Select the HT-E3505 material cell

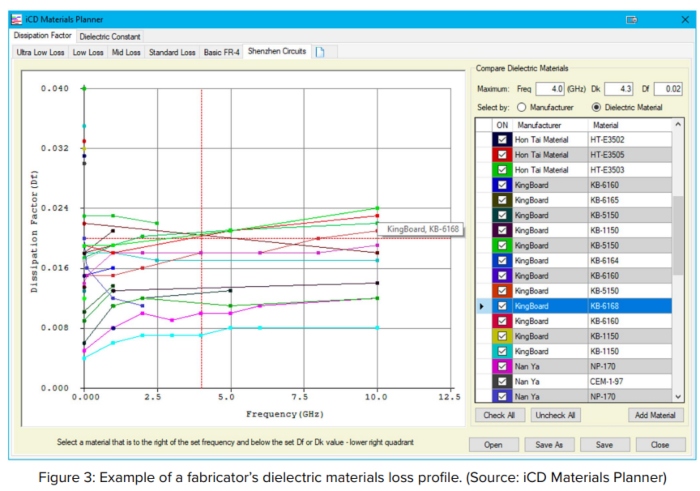pyautogui.click(x=630, y=155)
